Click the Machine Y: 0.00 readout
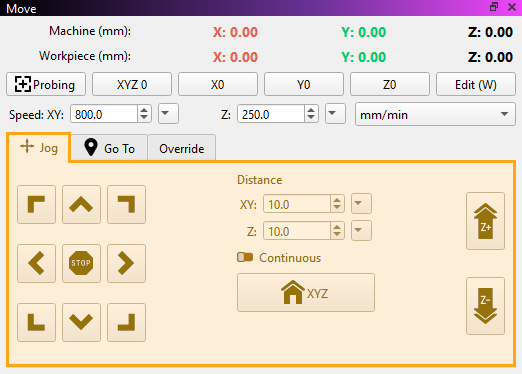This screenshot has height=374, width=522. 364,32
